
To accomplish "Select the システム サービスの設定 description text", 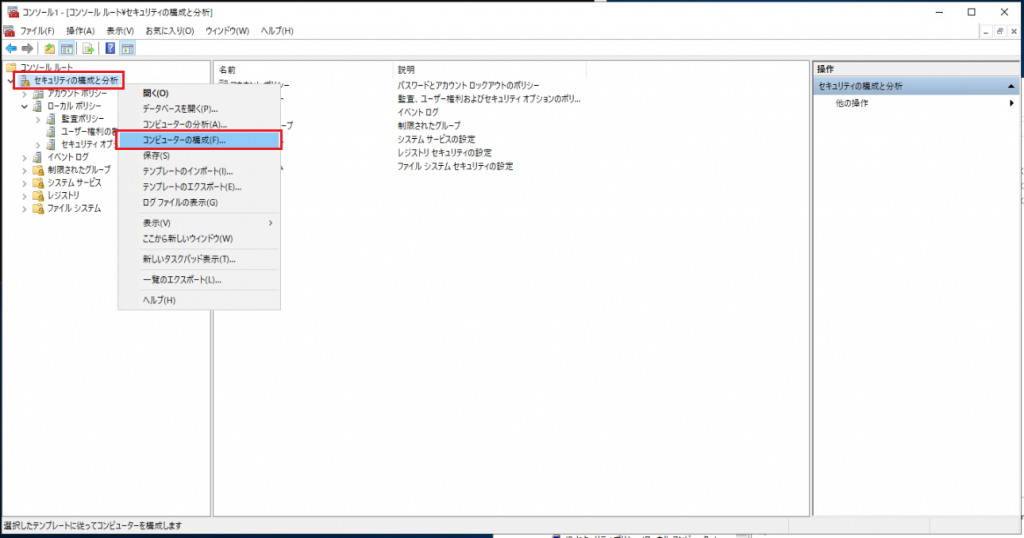I will [x=436, y=139].
